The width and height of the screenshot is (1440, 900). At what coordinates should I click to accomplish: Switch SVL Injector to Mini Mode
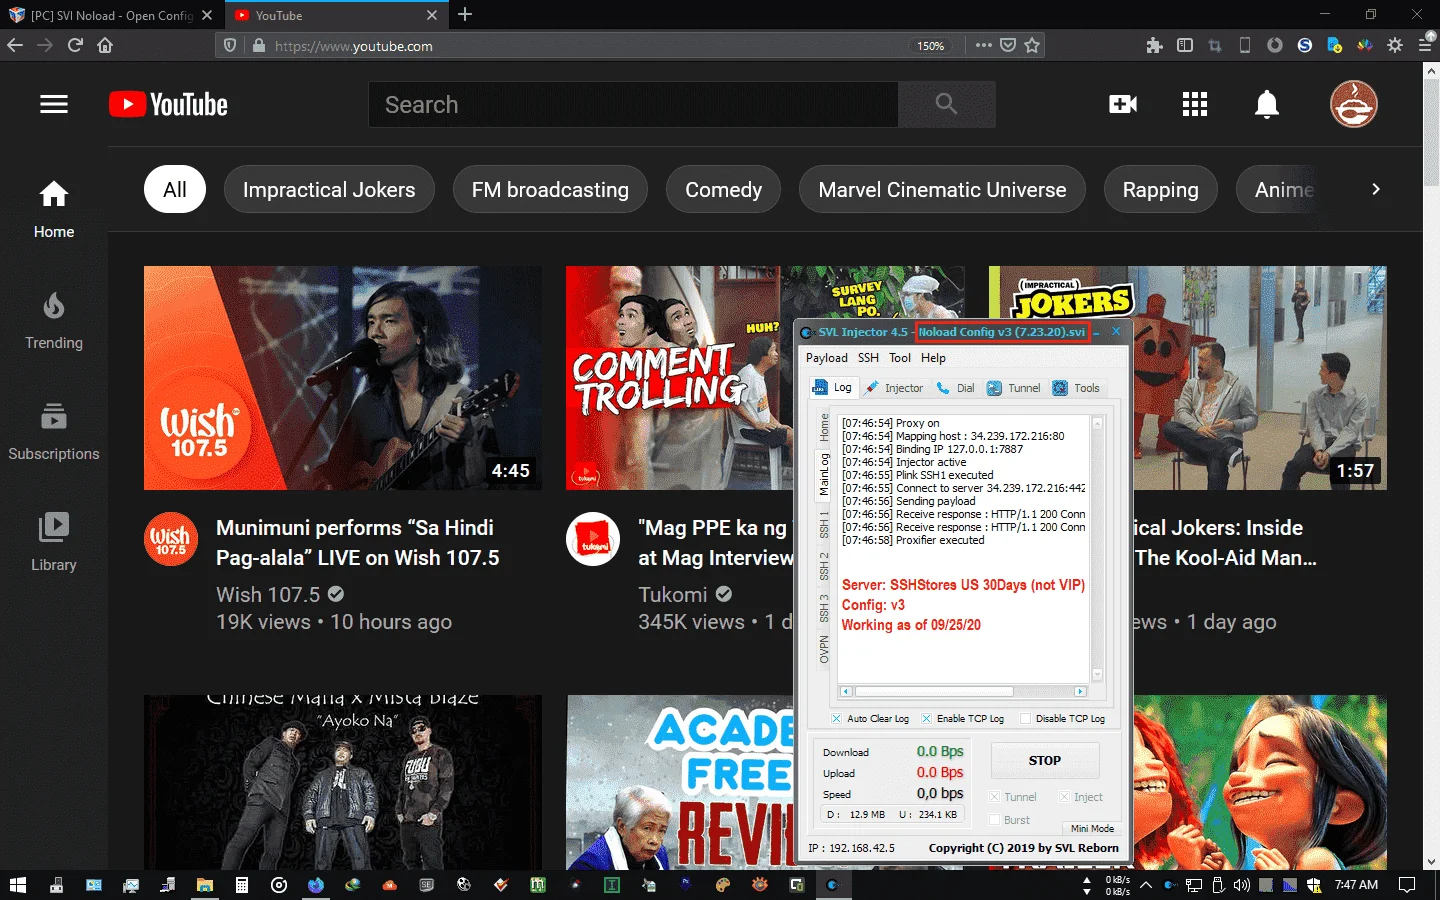1092,828
